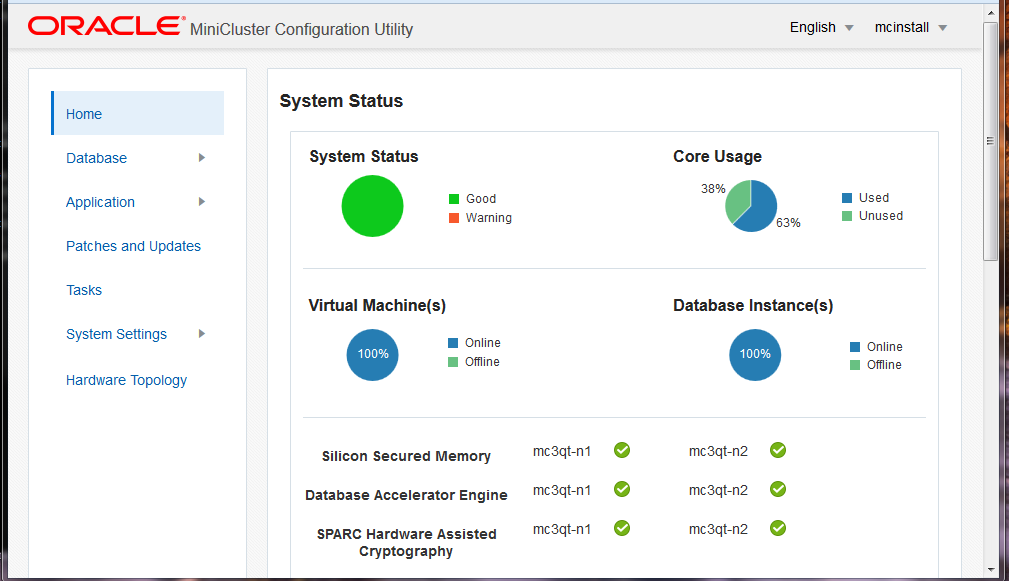This screenshot has width=1009, height=581.
Task: Click the Core Usage heading
Action: click(717, 156)
